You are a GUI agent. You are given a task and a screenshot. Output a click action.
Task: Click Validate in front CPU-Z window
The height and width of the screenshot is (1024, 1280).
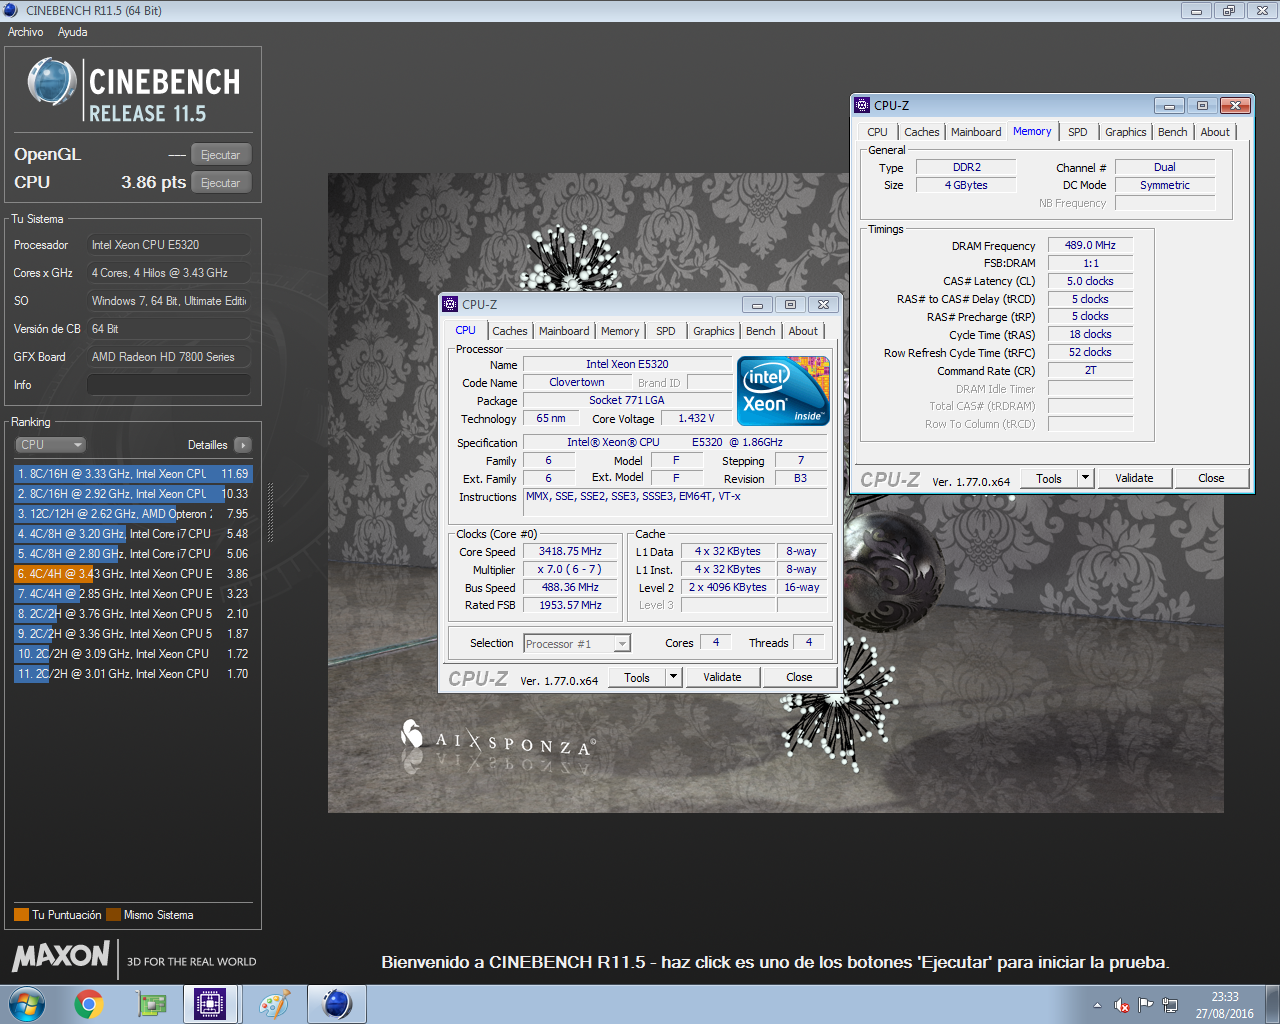722,677
